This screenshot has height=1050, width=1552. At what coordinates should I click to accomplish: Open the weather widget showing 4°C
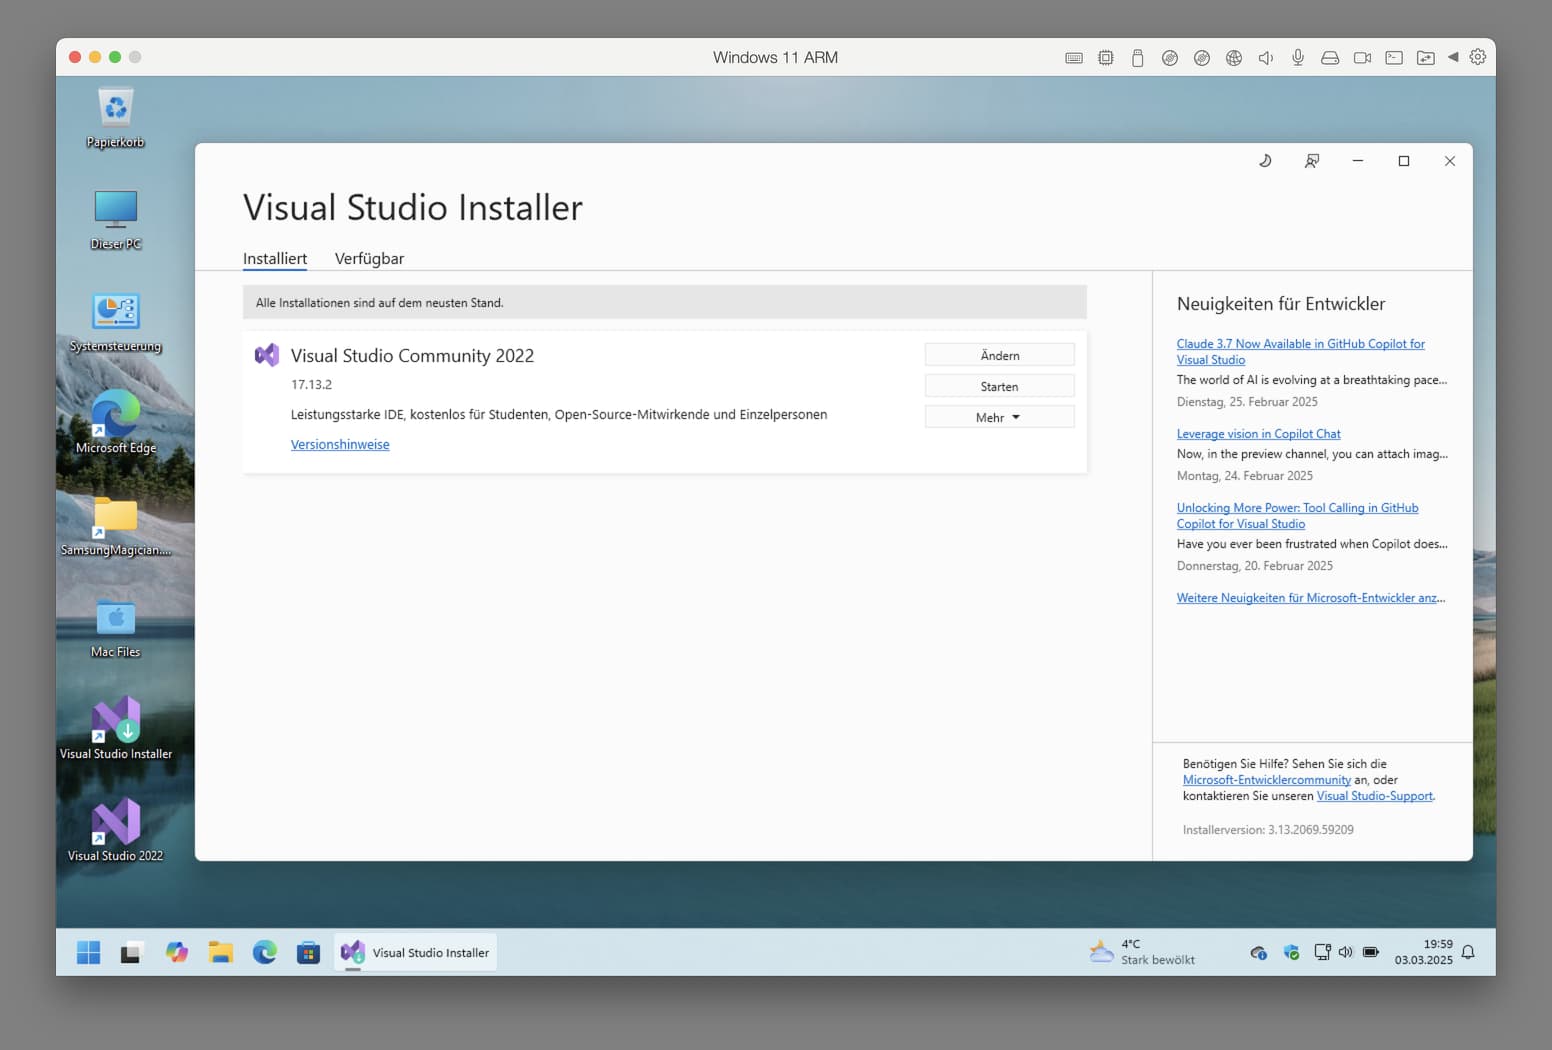point(1142,952)
